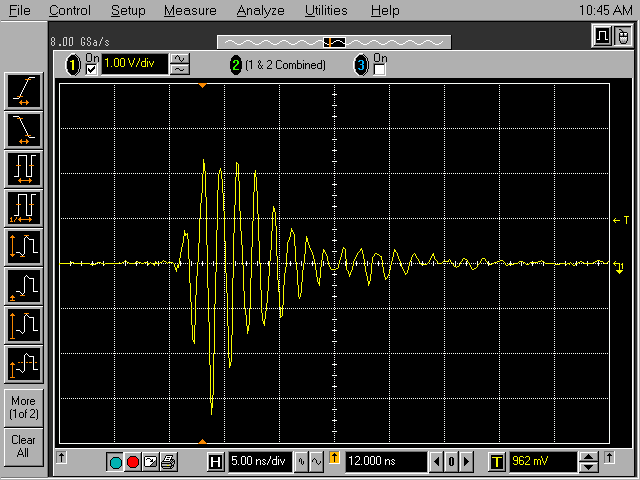Click the clear display icon
The height and width of the screenshot is (480, 640).
click(x=151, y=462)
